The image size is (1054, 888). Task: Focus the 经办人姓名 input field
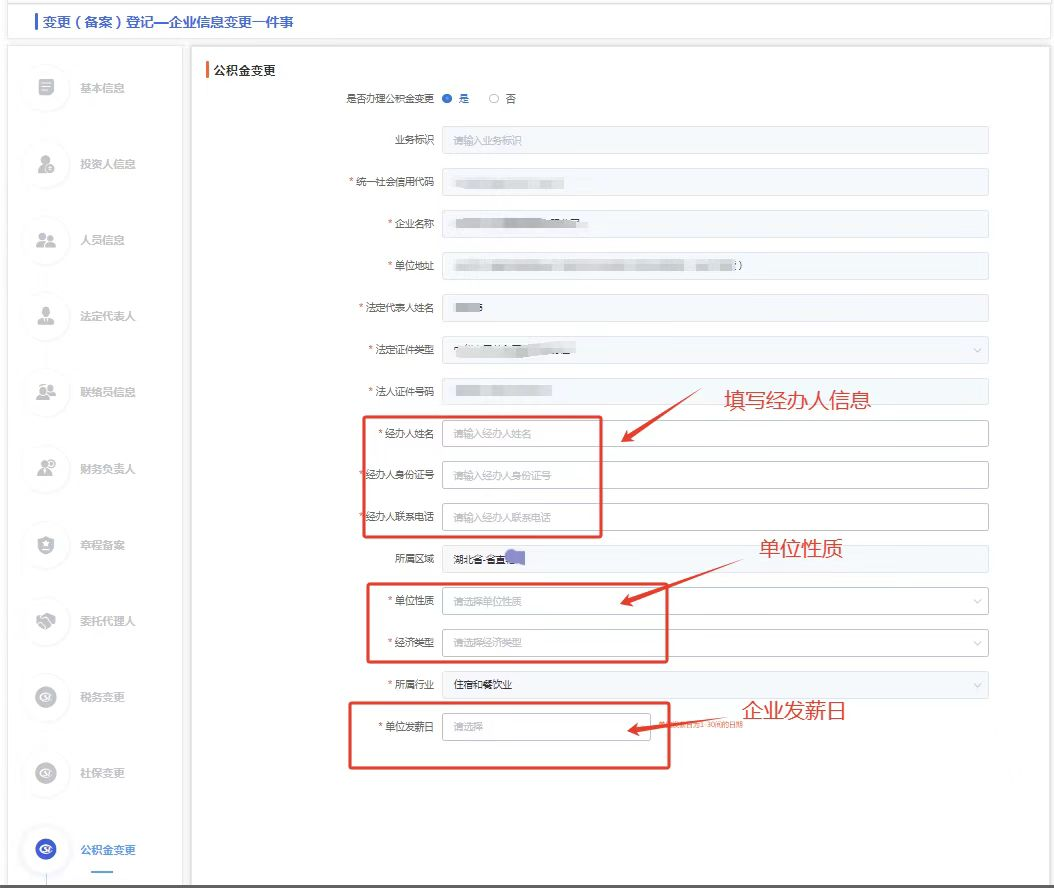[715, 434]
